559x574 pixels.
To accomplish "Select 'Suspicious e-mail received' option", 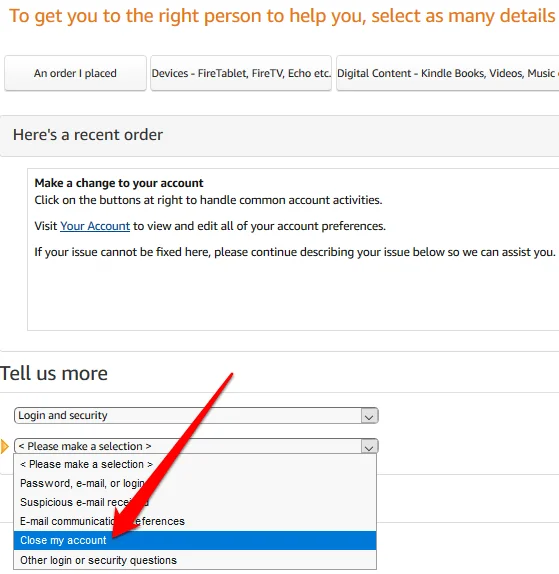I will (x=195, y=502).
